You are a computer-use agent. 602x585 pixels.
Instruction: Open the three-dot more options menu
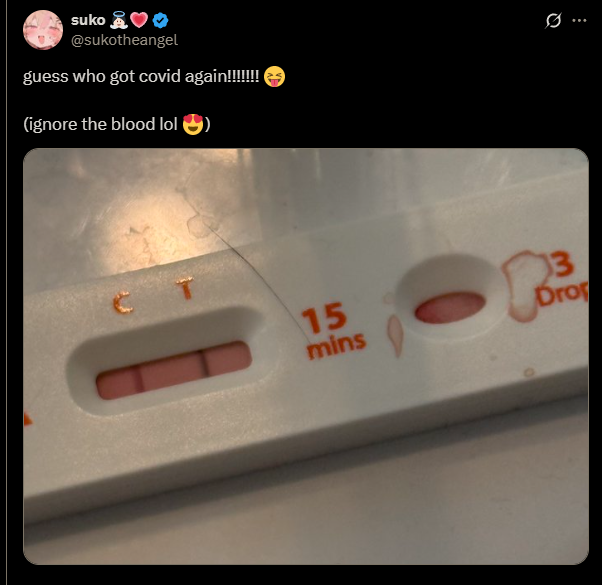(579, 20)
